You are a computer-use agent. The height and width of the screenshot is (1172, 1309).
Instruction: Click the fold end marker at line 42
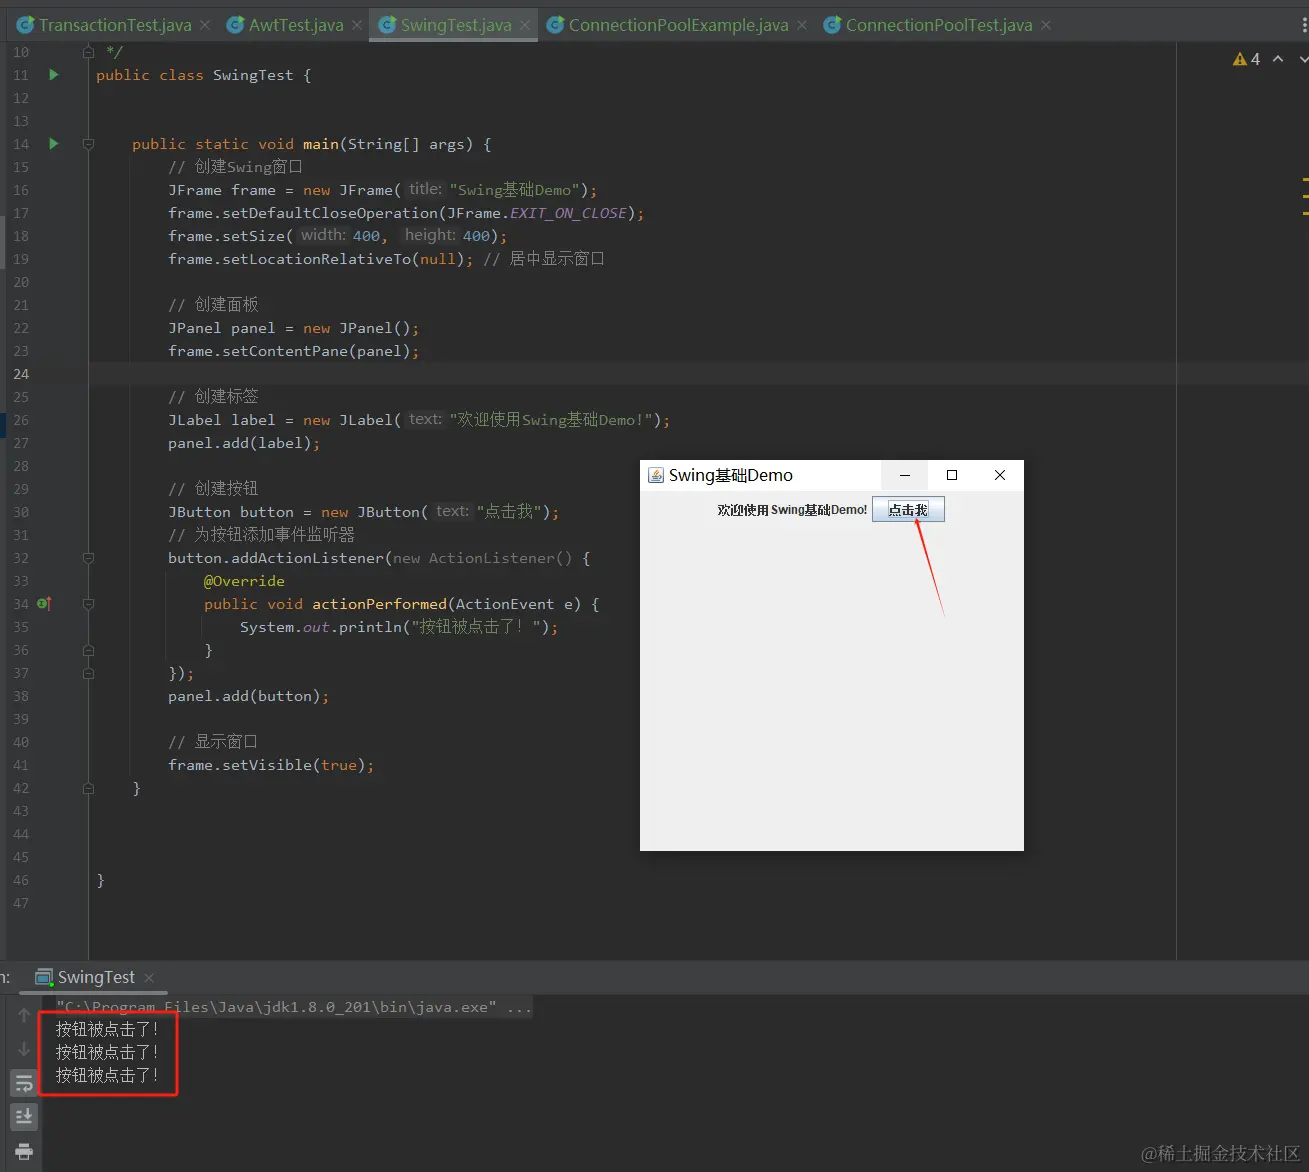88,788
